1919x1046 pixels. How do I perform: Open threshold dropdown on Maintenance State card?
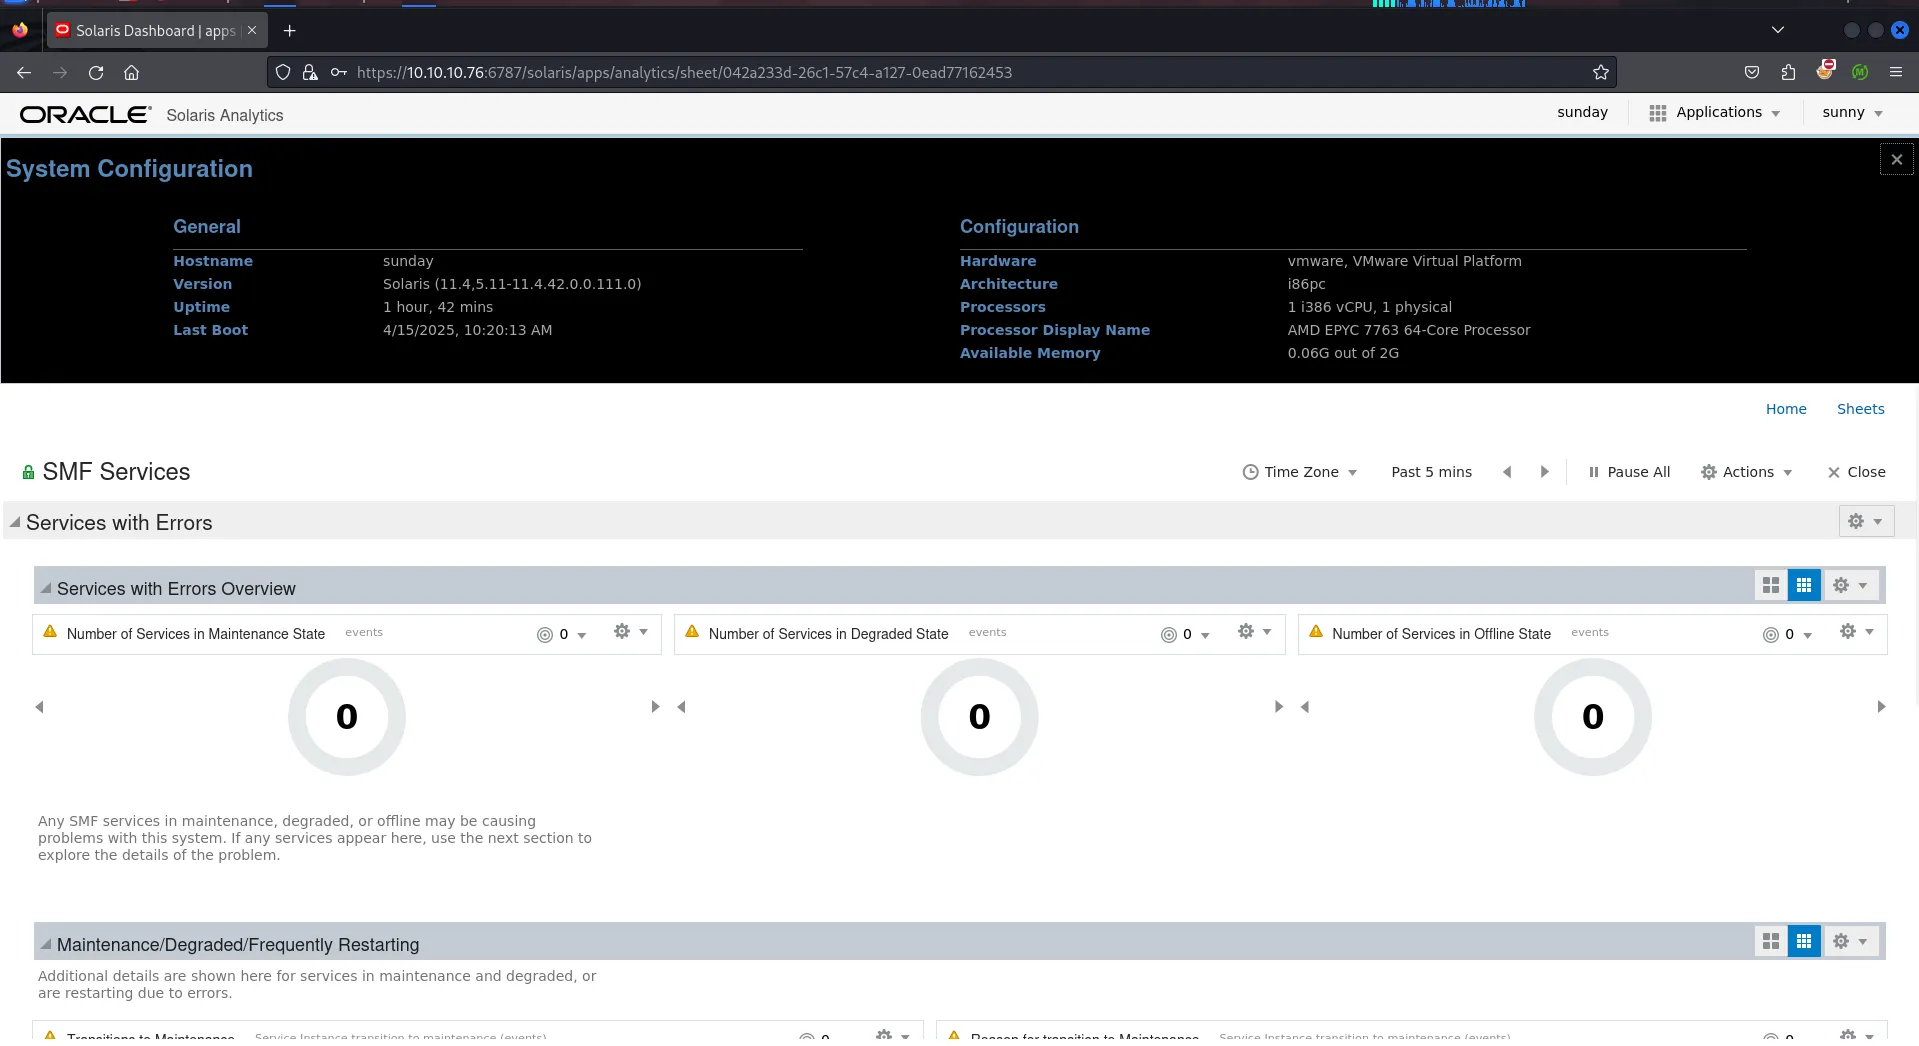point(562,635)
